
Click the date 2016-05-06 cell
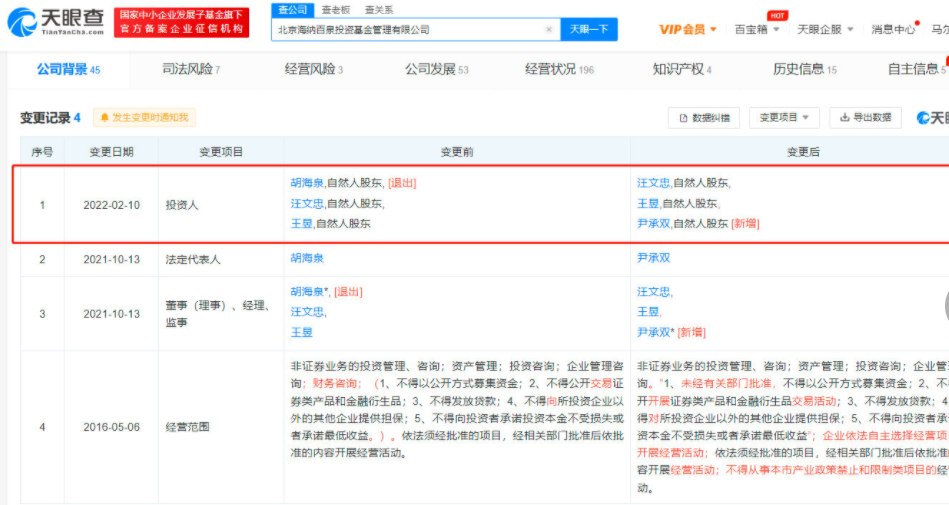click(111, 427)
